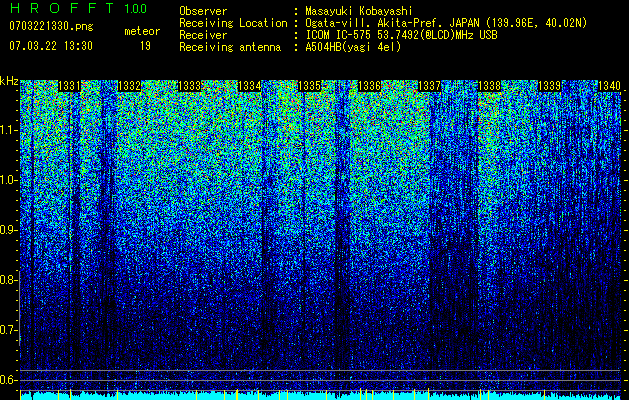629x400 pixels.
Task: Click the kHz axis unit label
Action: coord(9,81)
